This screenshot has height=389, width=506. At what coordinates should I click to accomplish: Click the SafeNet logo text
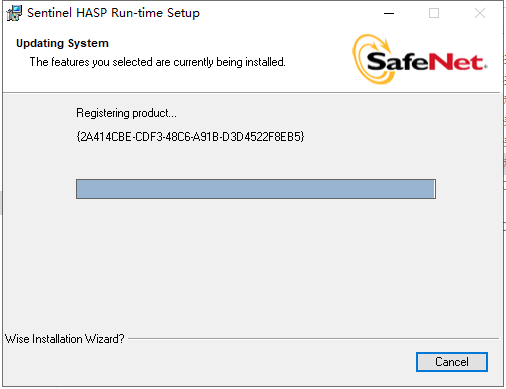tap(427, 62)
